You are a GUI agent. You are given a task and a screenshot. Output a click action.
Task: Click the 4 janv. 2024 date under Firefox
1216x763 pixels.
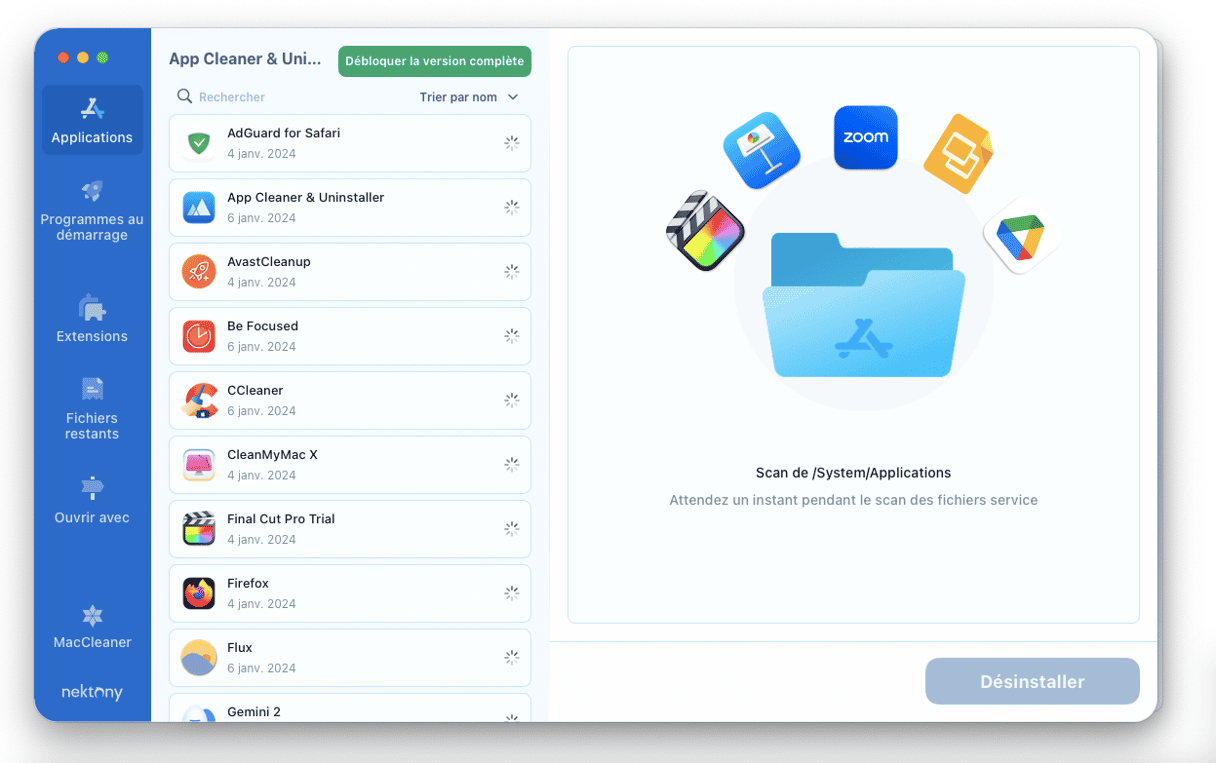(261, 604)
